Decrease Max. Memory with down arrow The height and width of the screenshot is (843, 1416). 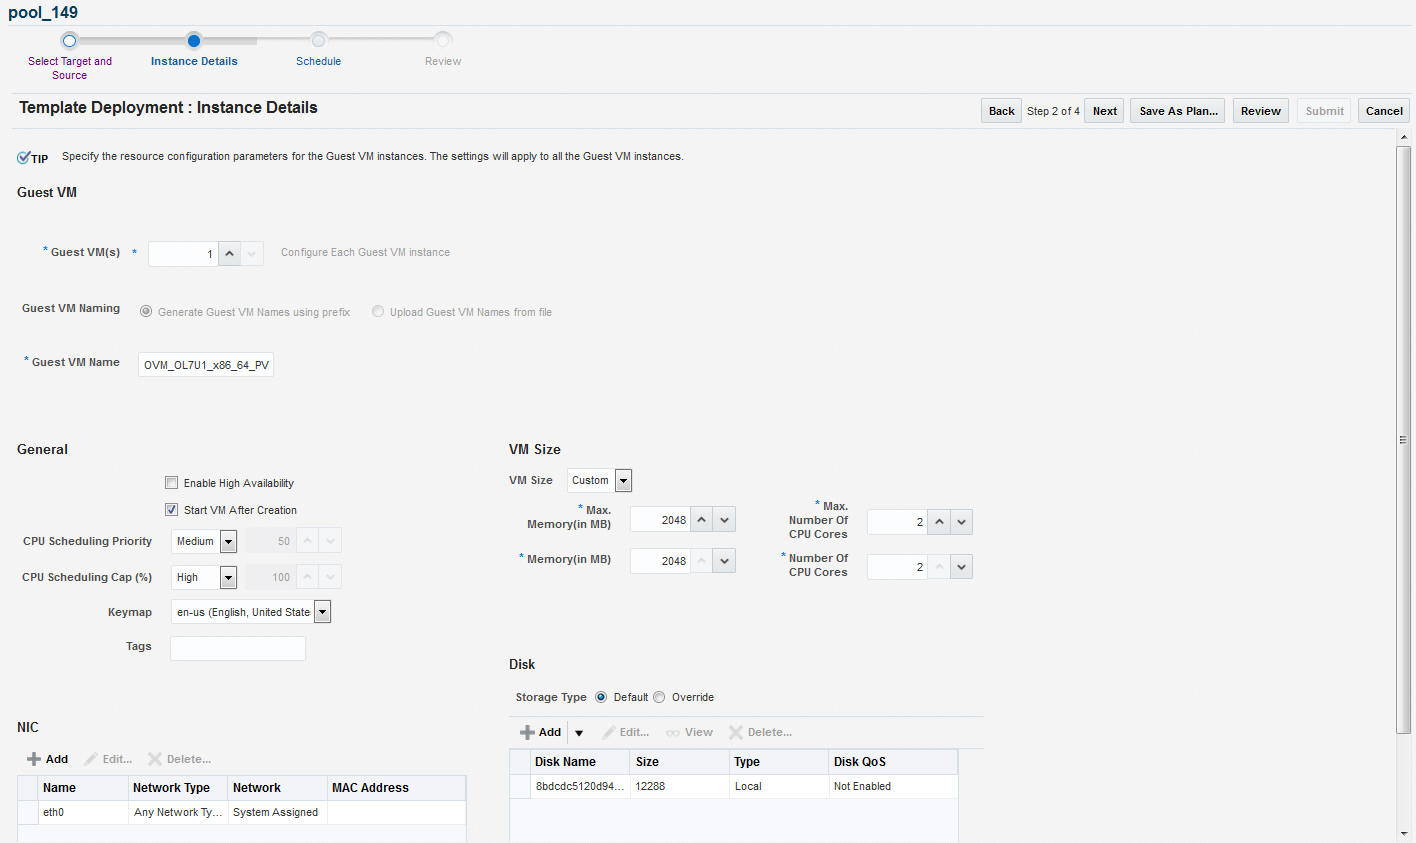click(x=725, y=519)
